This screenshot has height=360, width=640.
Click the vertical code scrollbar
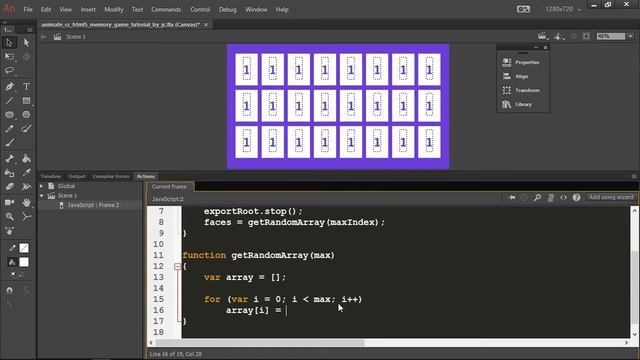(x=634, y=287)
